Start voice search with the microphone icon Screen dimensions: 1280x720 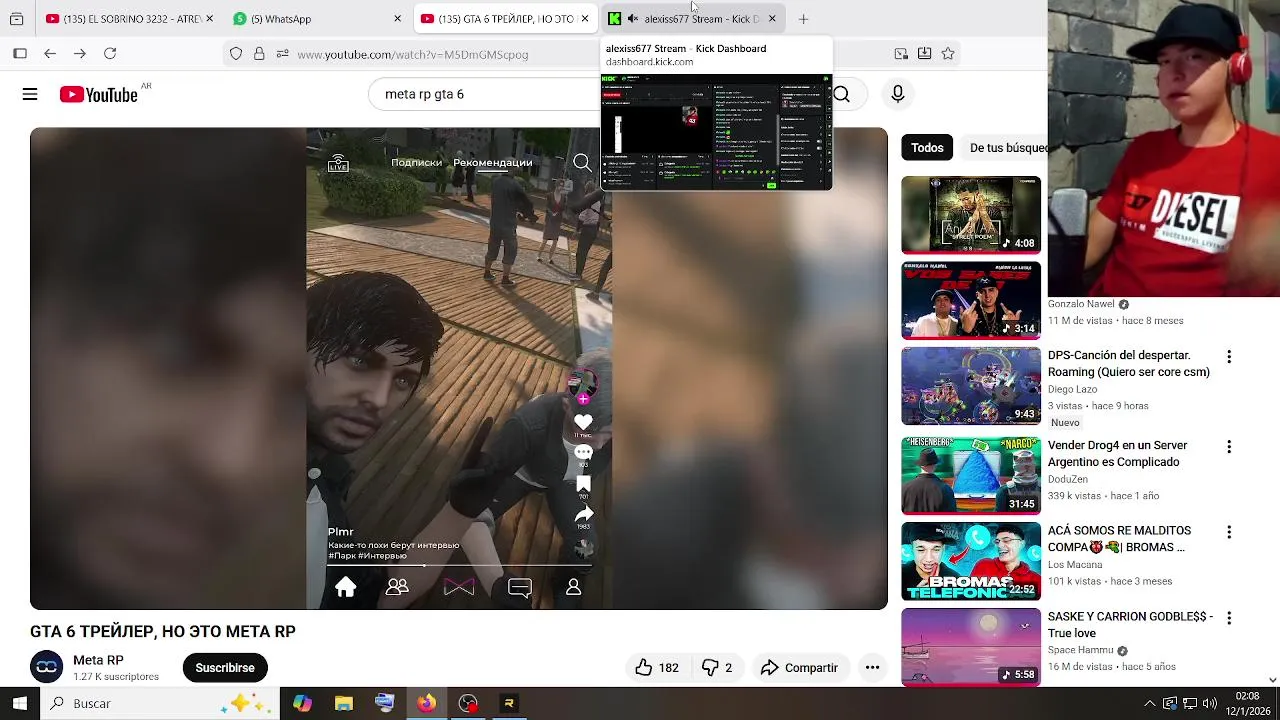point(897,94)
